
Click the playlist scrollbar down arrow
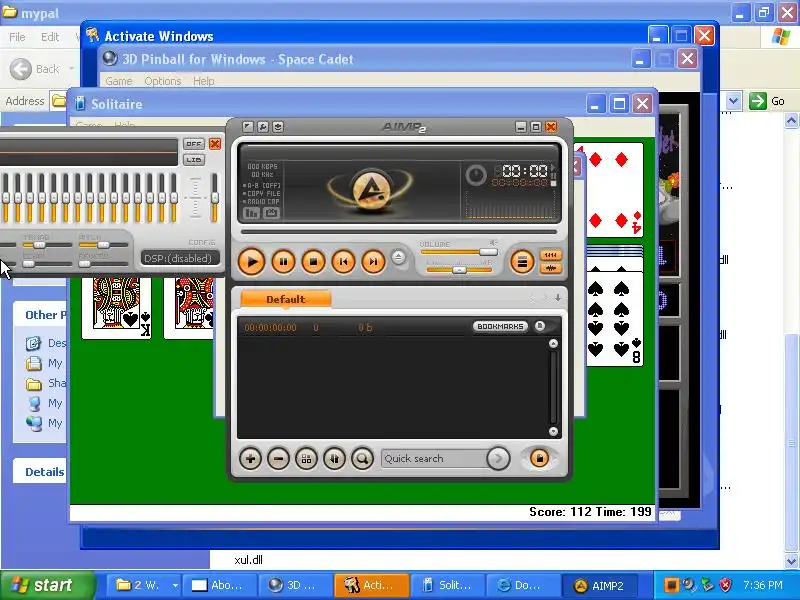553,432
